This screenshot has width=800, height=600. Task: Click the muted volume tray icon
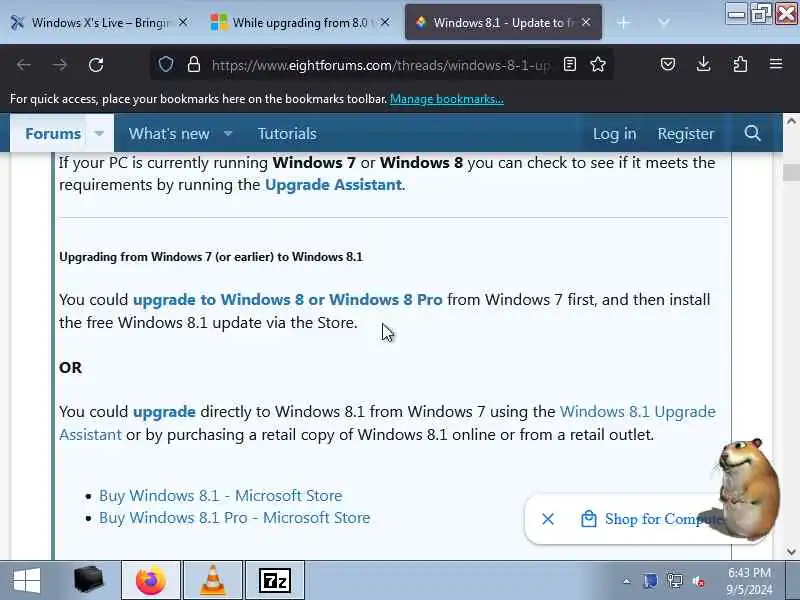699,581
